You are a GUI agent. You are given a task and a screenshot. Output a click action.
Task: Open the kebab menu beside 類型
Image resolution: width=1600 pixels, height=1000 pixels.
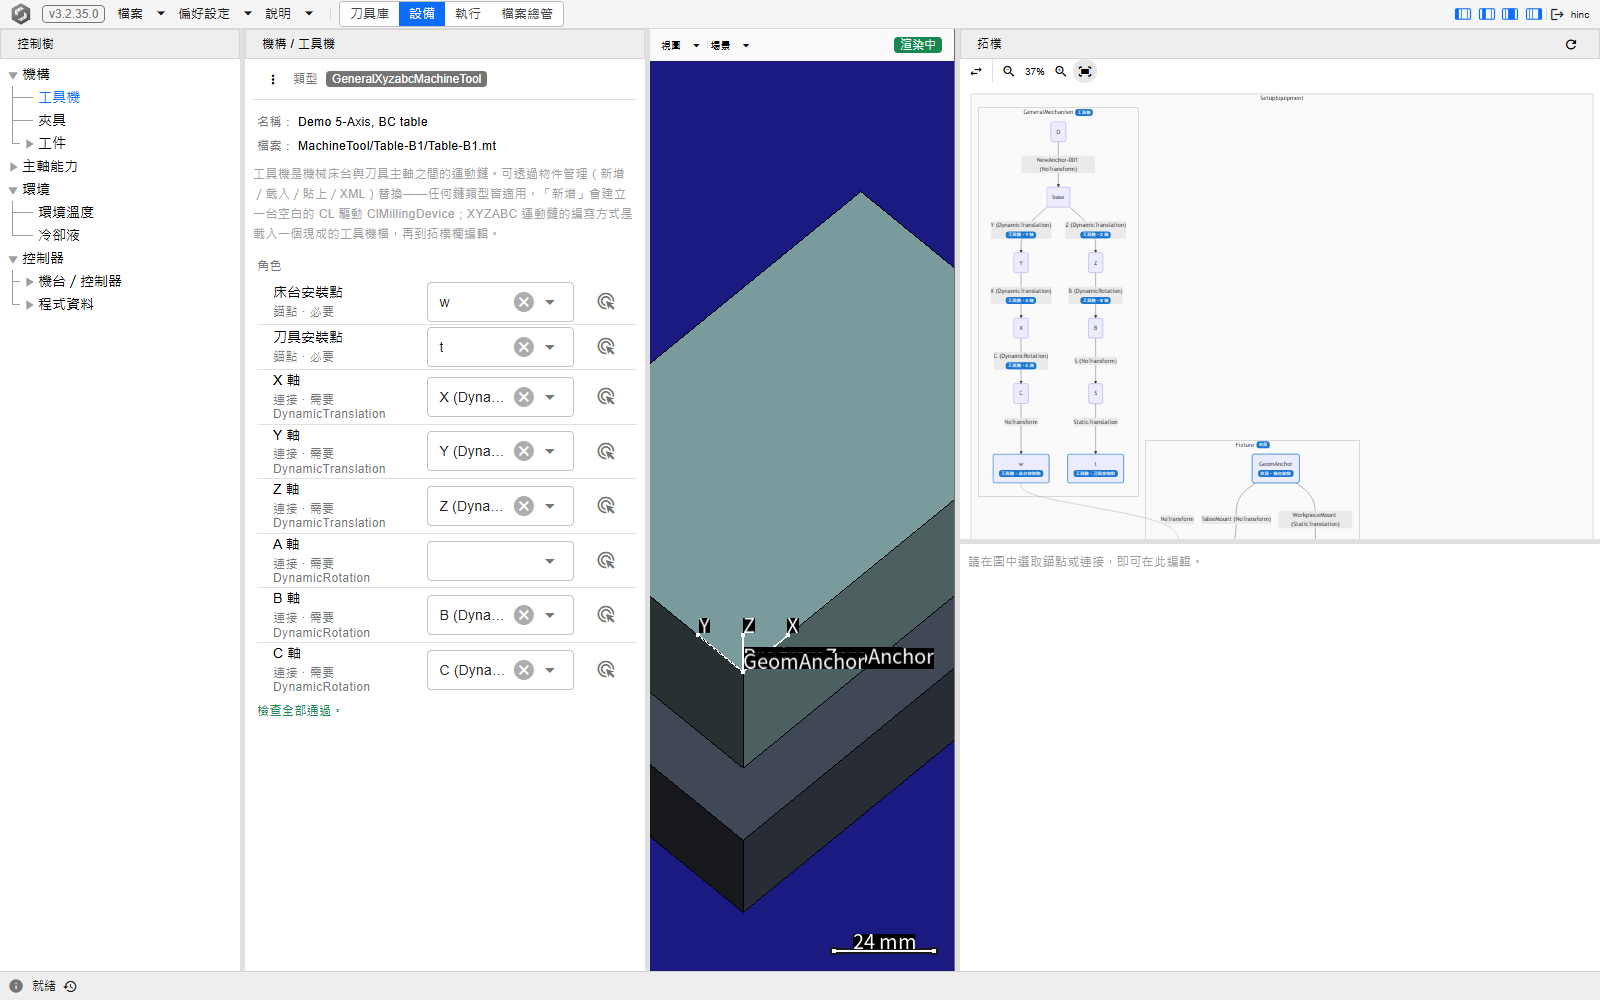tap(273, 79)
